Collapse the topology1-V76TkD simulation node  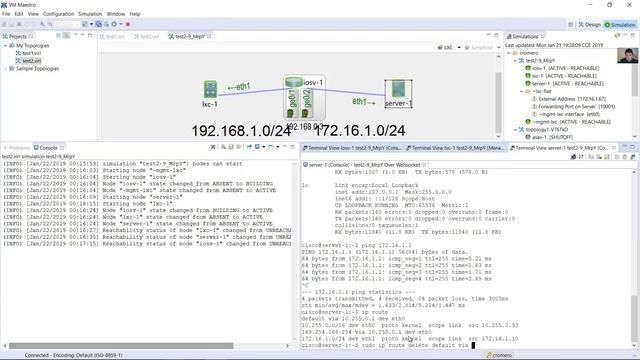(x=515, y=129)
